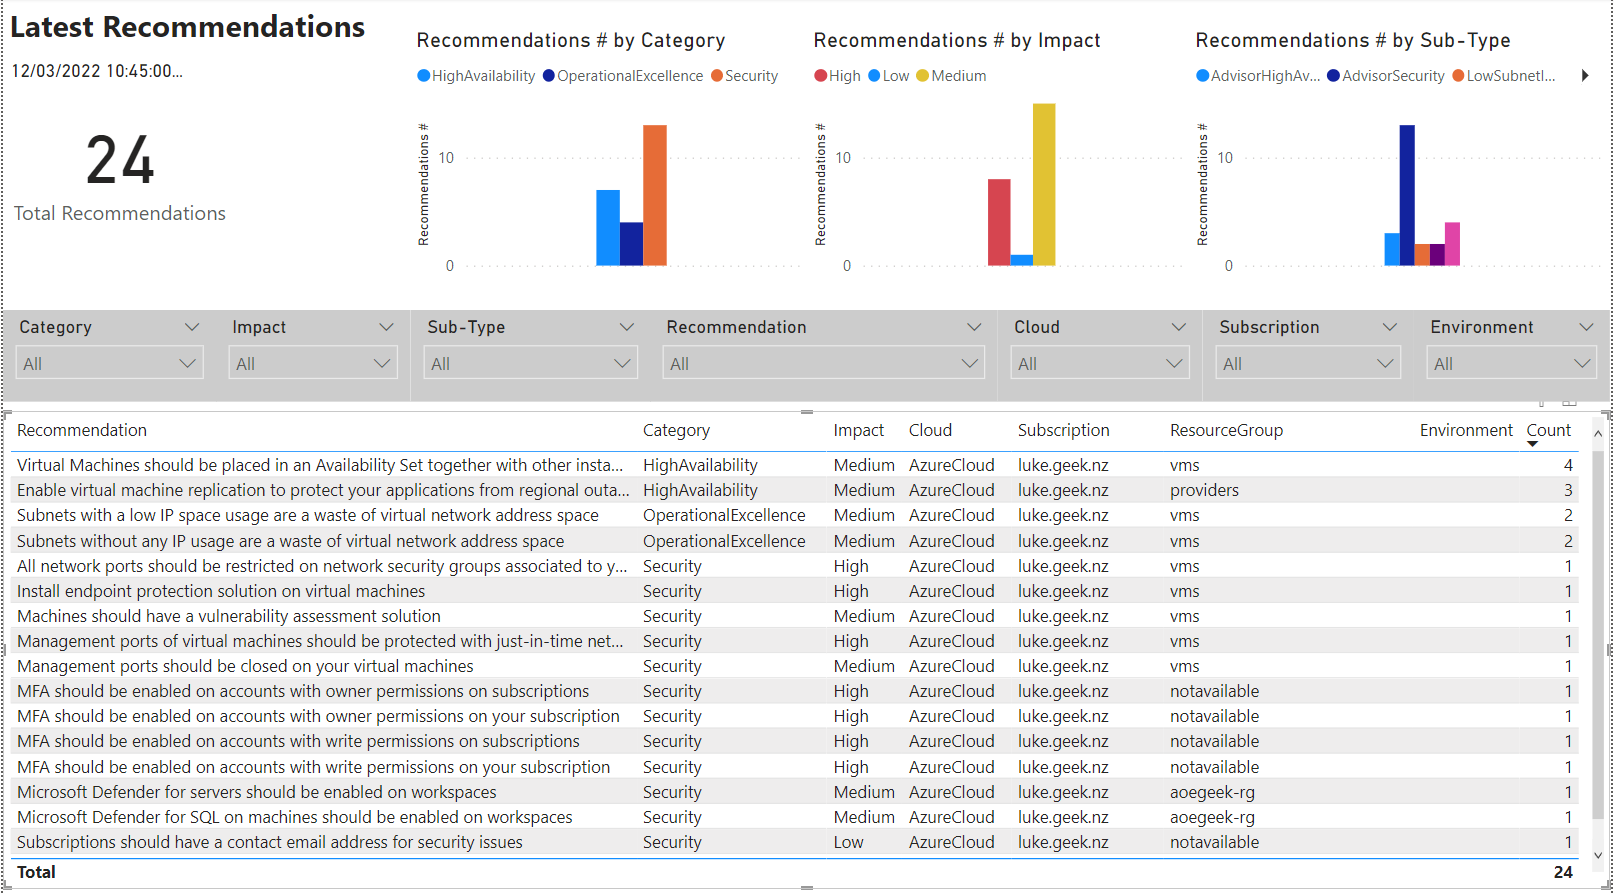The width and height of the screenshot is (1614, 893).
Task: Select OperationalExcellence legend dot in Category chart
Action: 549,76
